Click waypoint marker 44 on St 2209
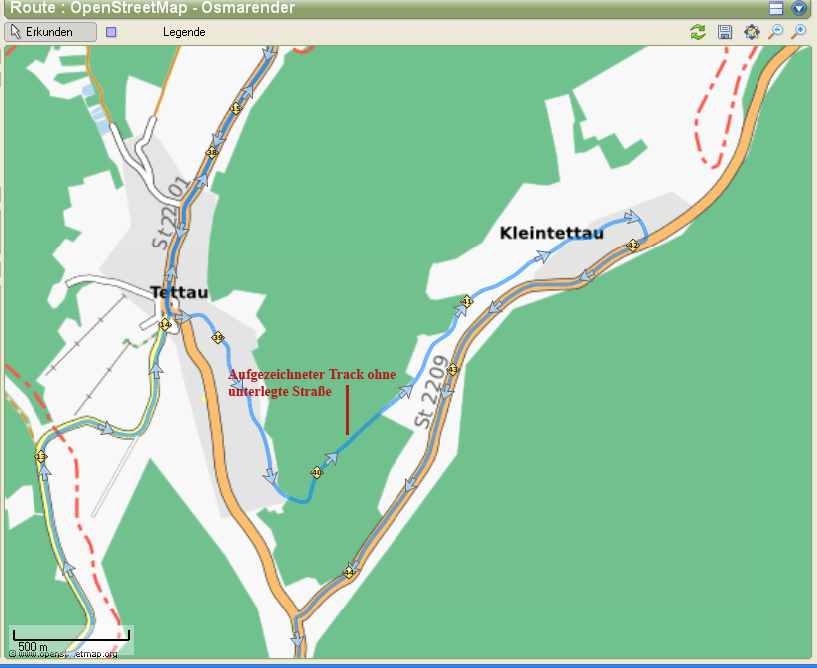This screenshot has height=668, width=817. 349,572
